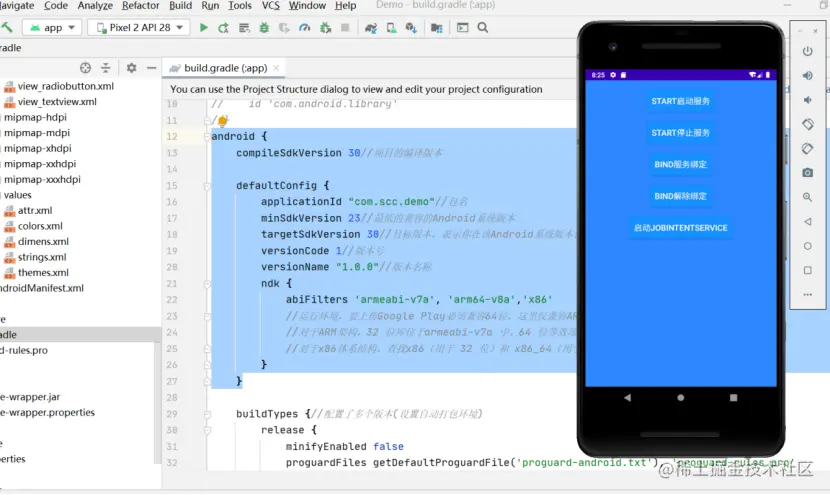
Task: Collapse the buildTypes block fold marker
Action: coord(207,414)
